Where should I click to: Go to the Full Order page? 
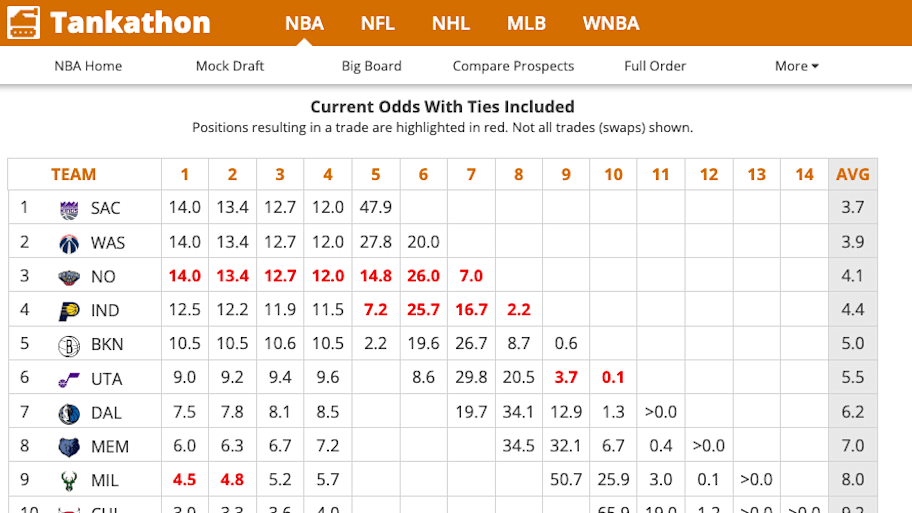(655, 66)
